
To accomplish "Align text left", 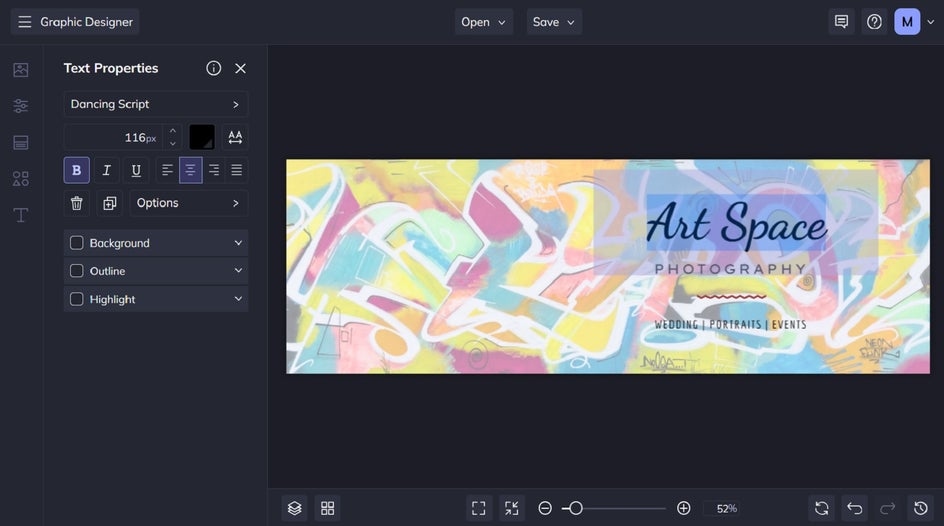I will pos(167,170).
